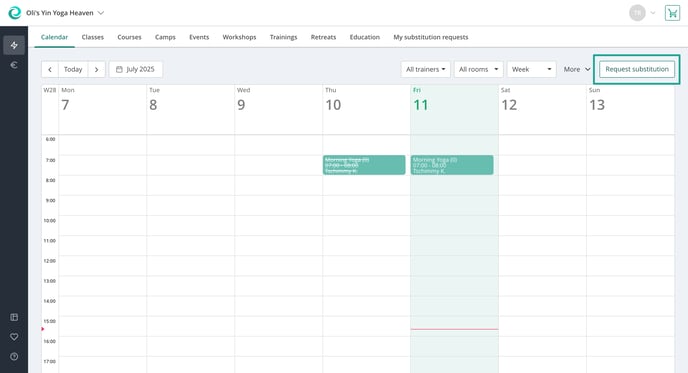Viewport: 688px width, 373px height.
Task: Expand the More options menu
Action: pyautogui.click(x=577, y=69)
